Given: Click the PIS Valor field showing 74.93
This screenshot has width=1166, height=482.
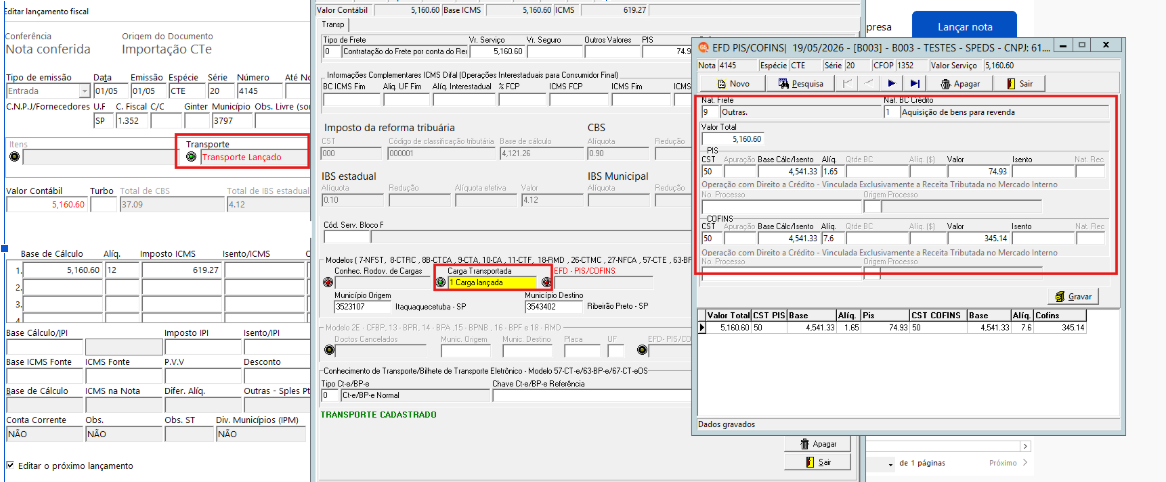Looking at the screenshot, I should pyautogui.click(x=977, y=171).
